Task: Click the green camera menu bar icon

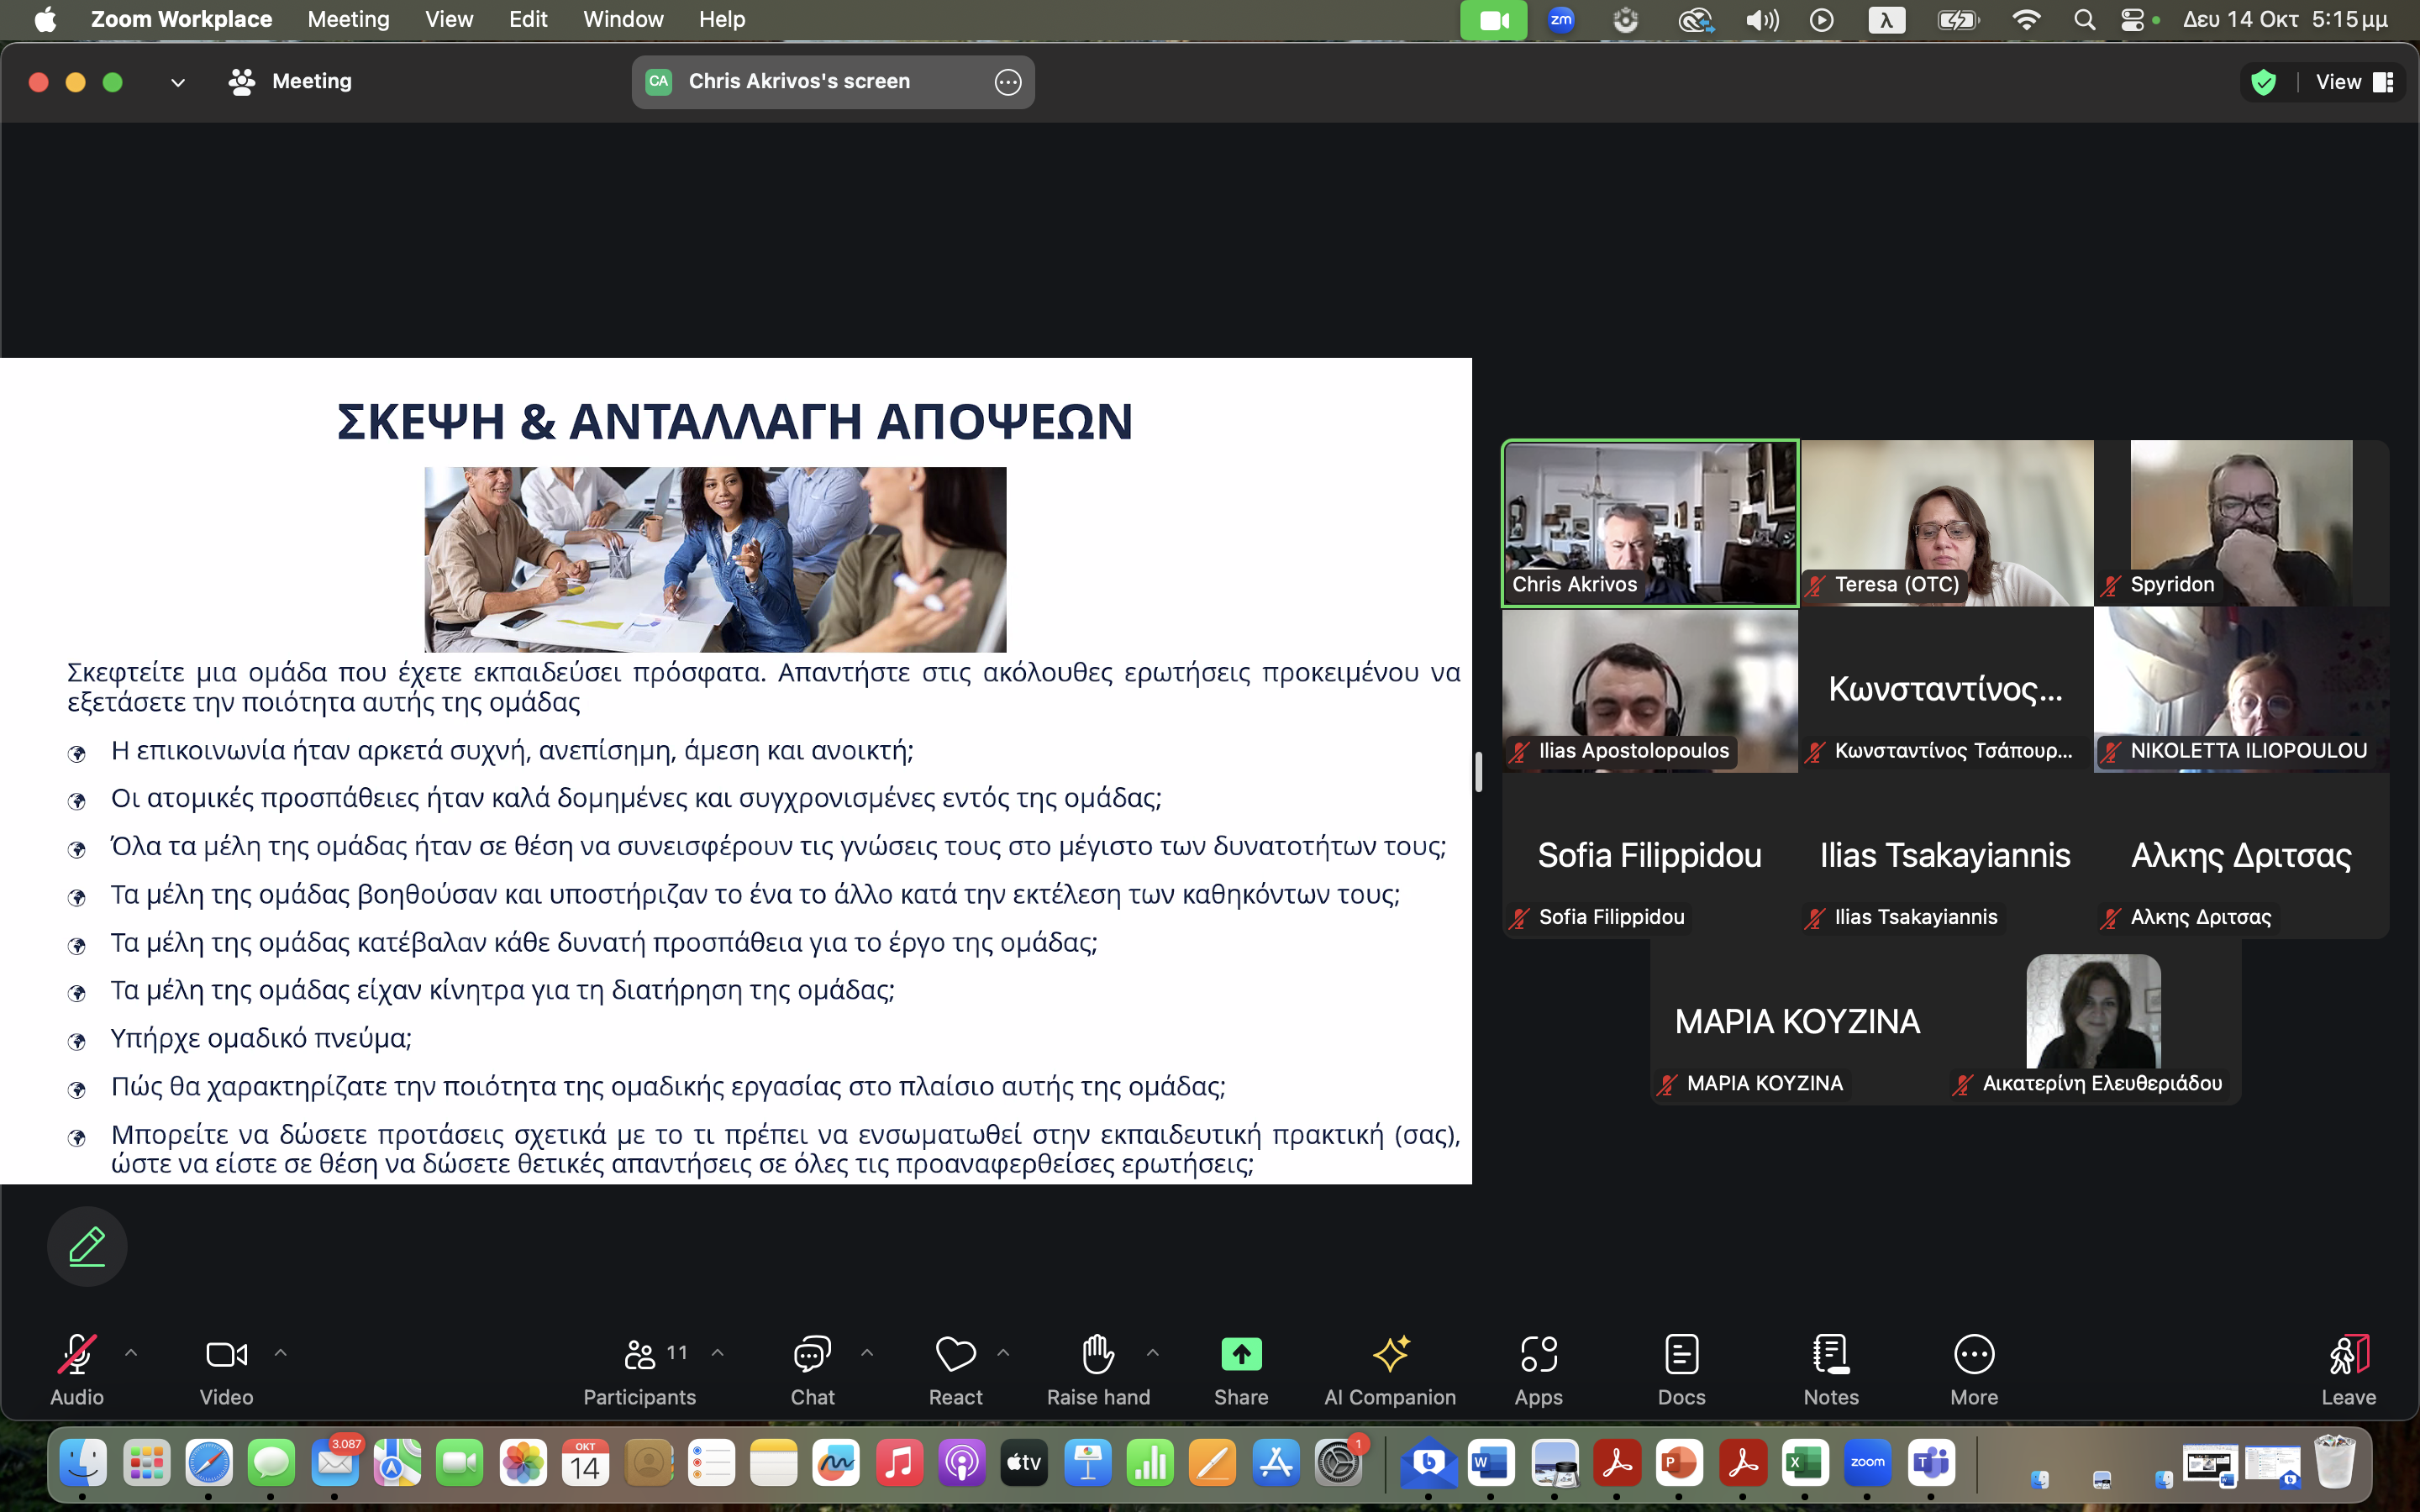Action: pyautogui.click(x=1493, y=19)
